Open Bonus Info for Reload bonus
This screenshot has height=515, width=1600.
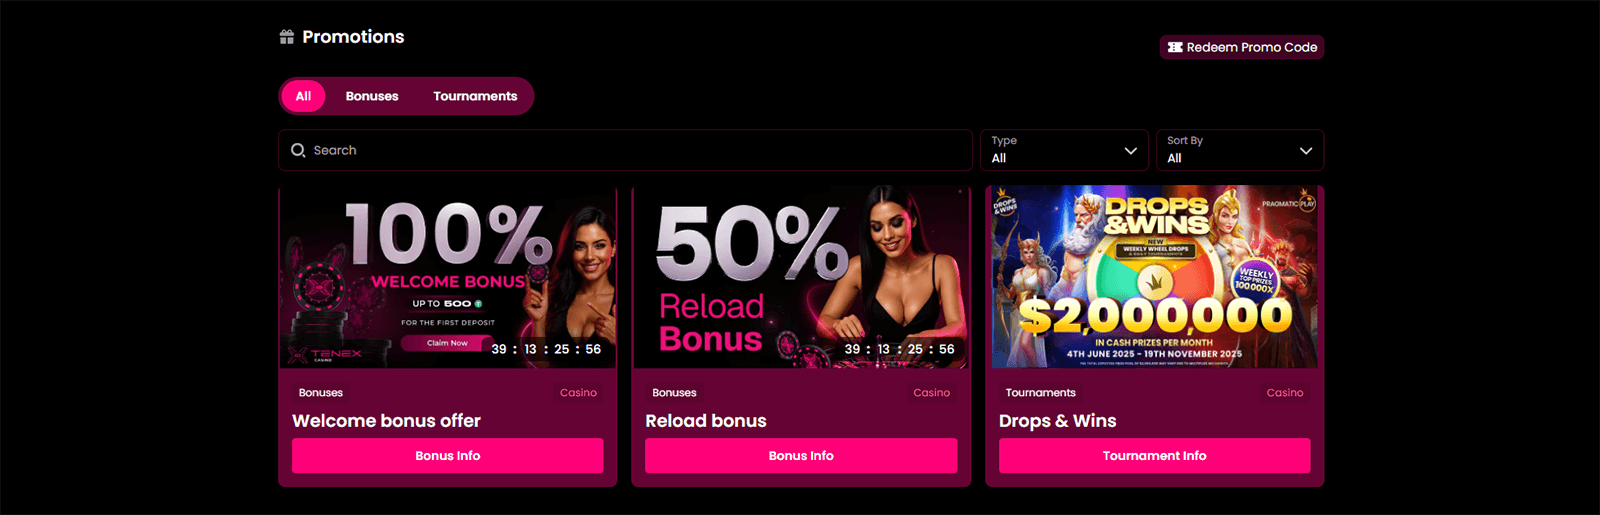801,455
